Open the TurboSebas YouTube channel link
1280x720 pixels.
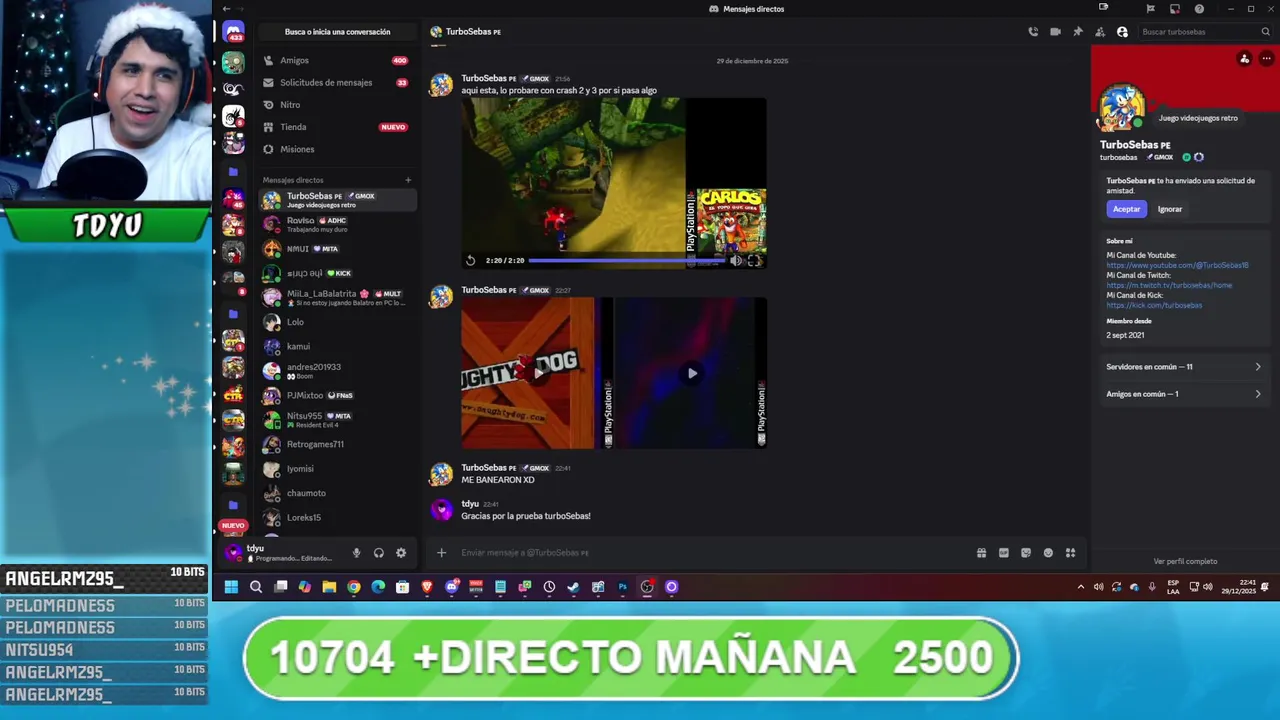pyautogui.click(x=1177, y=265)
